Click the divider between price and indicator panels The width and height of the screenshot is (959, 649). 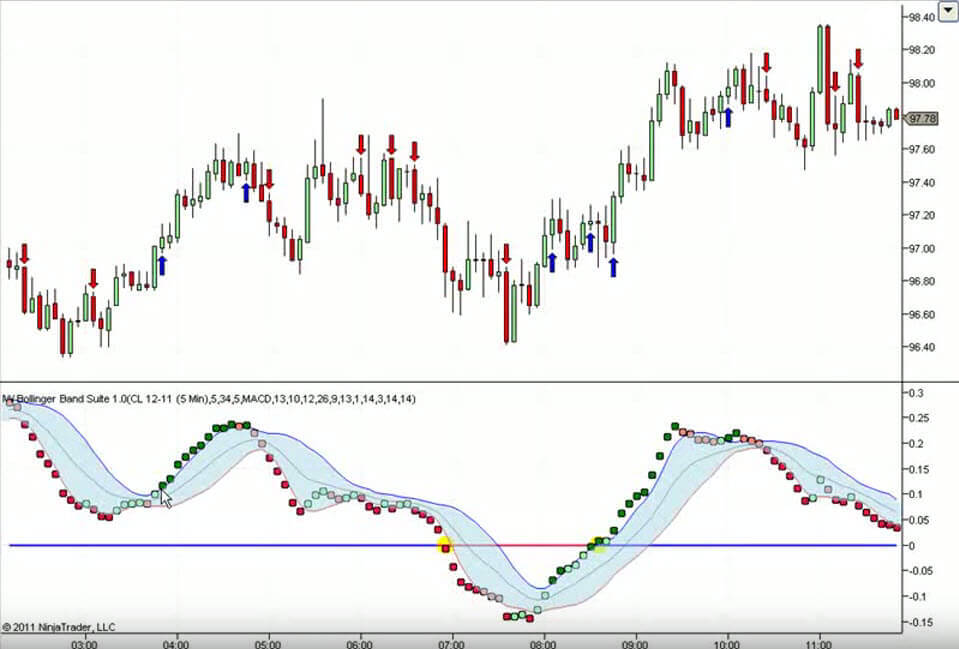(450, 382)
